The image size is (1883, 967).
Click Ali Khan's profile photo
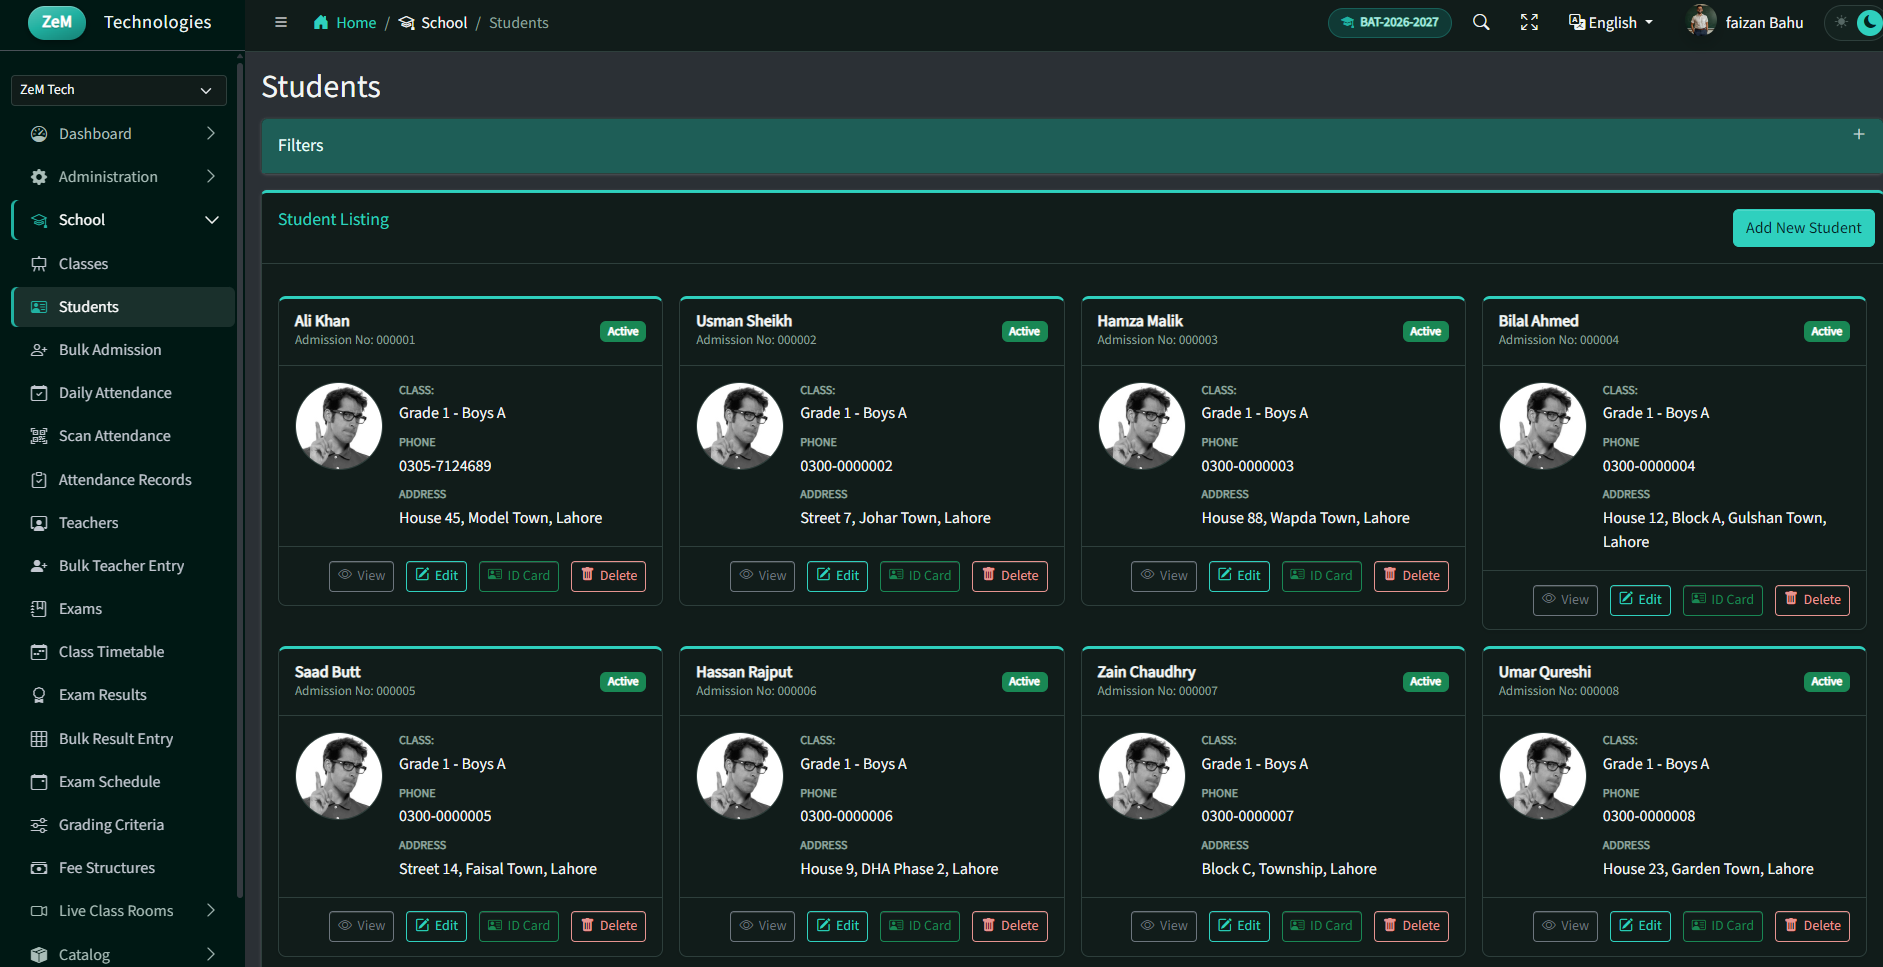point(339,426)
